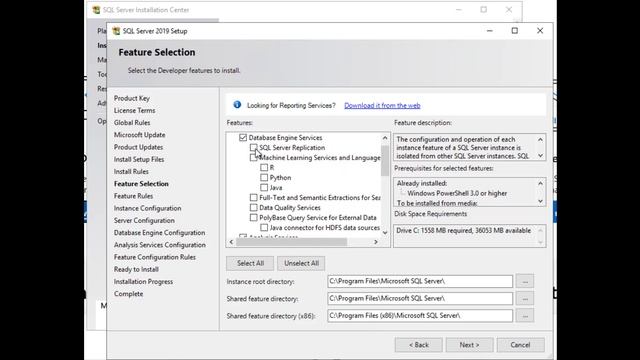Select Product Updates step in sidebar

click(x=138, y=147)
